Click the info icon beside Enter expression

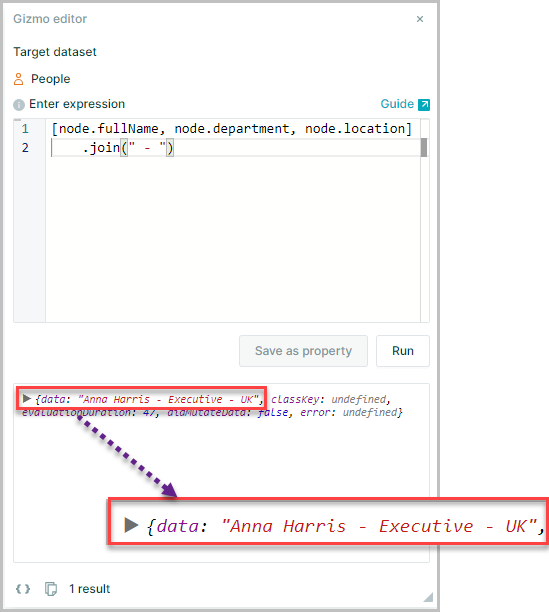pos(19,105)
